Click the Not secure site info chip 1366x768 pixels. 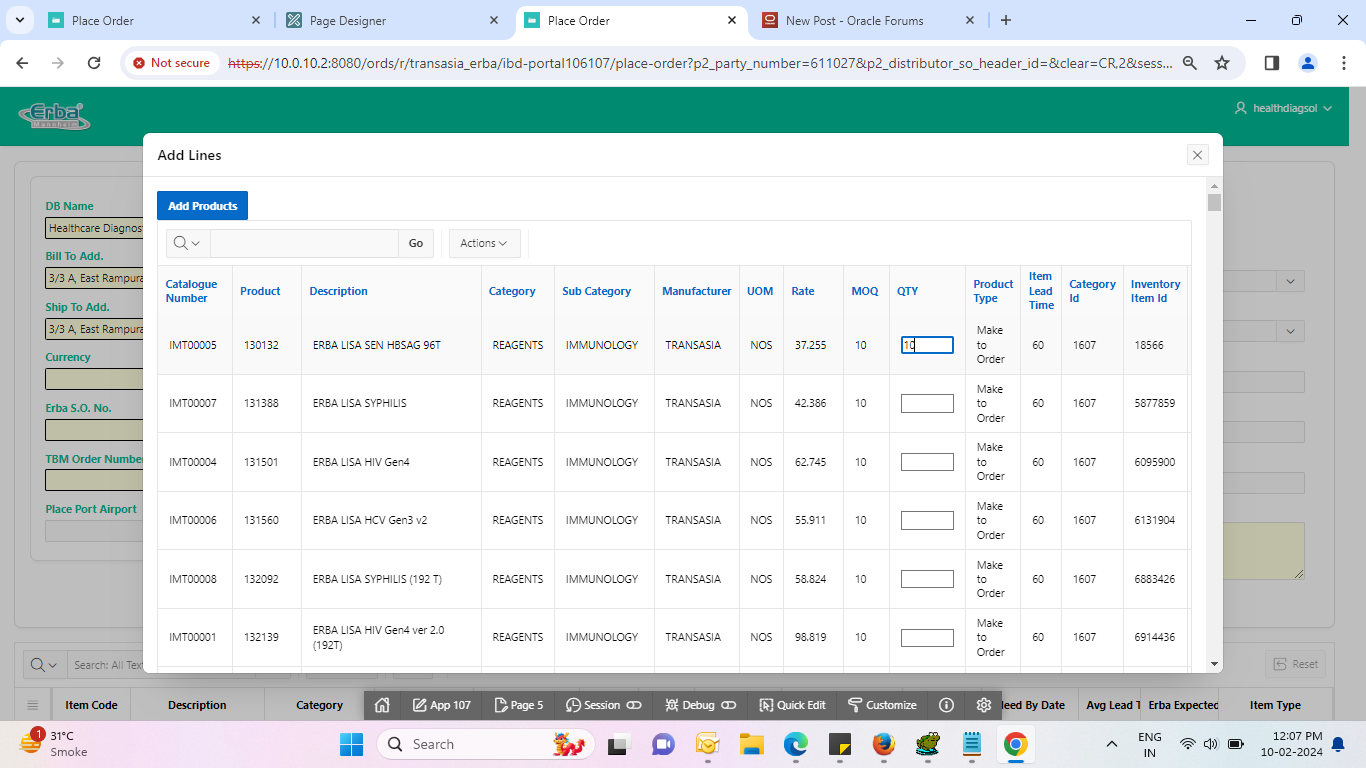[171, 63]
